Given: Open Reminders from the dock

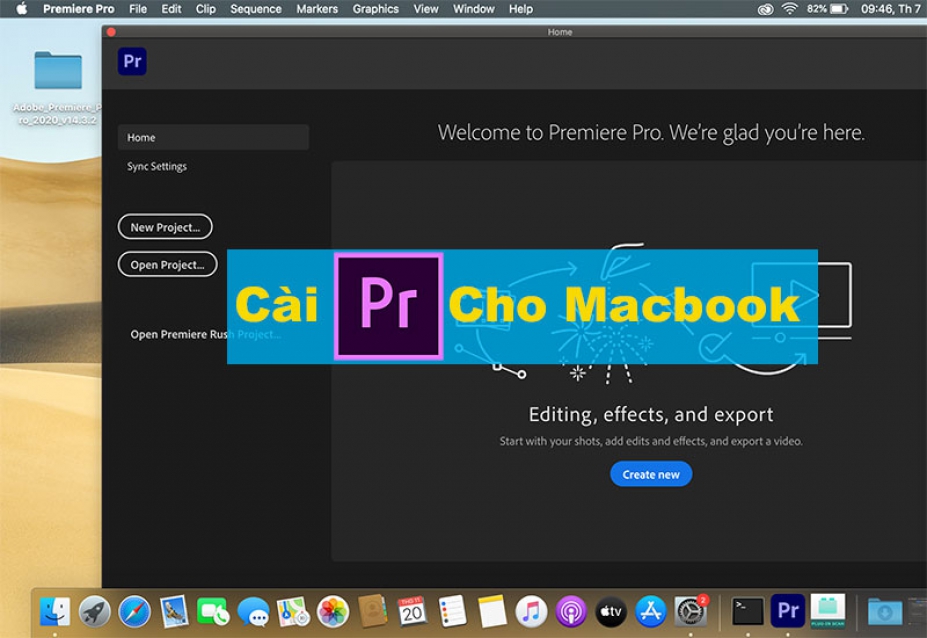Looking at the screenshot, I should pos(452,611).
